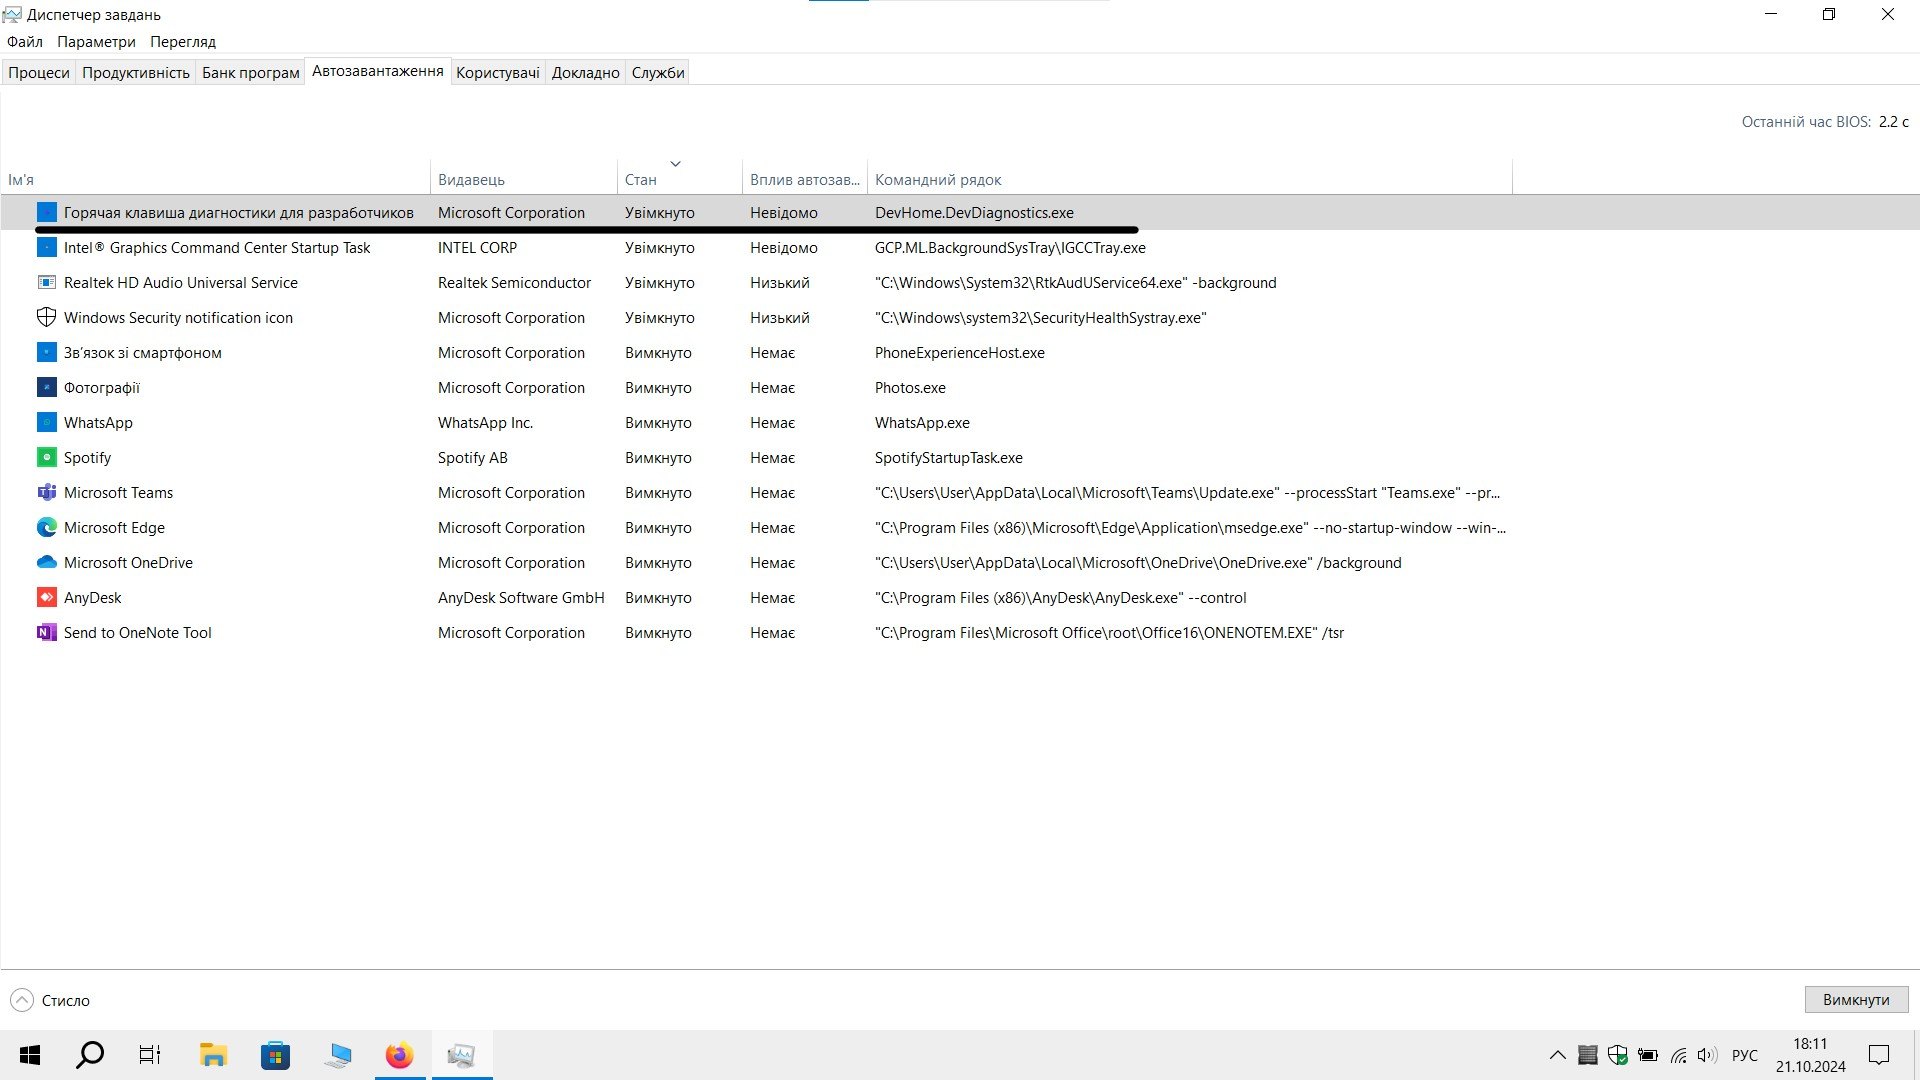1920x1080 pixels.
Task: Click the battery tray icon
Action: pos(1648,1055)
